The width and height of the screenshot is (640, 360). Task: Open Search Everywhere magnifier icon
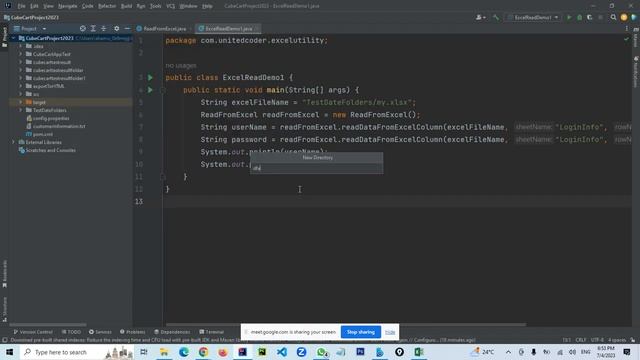(613, 18)
